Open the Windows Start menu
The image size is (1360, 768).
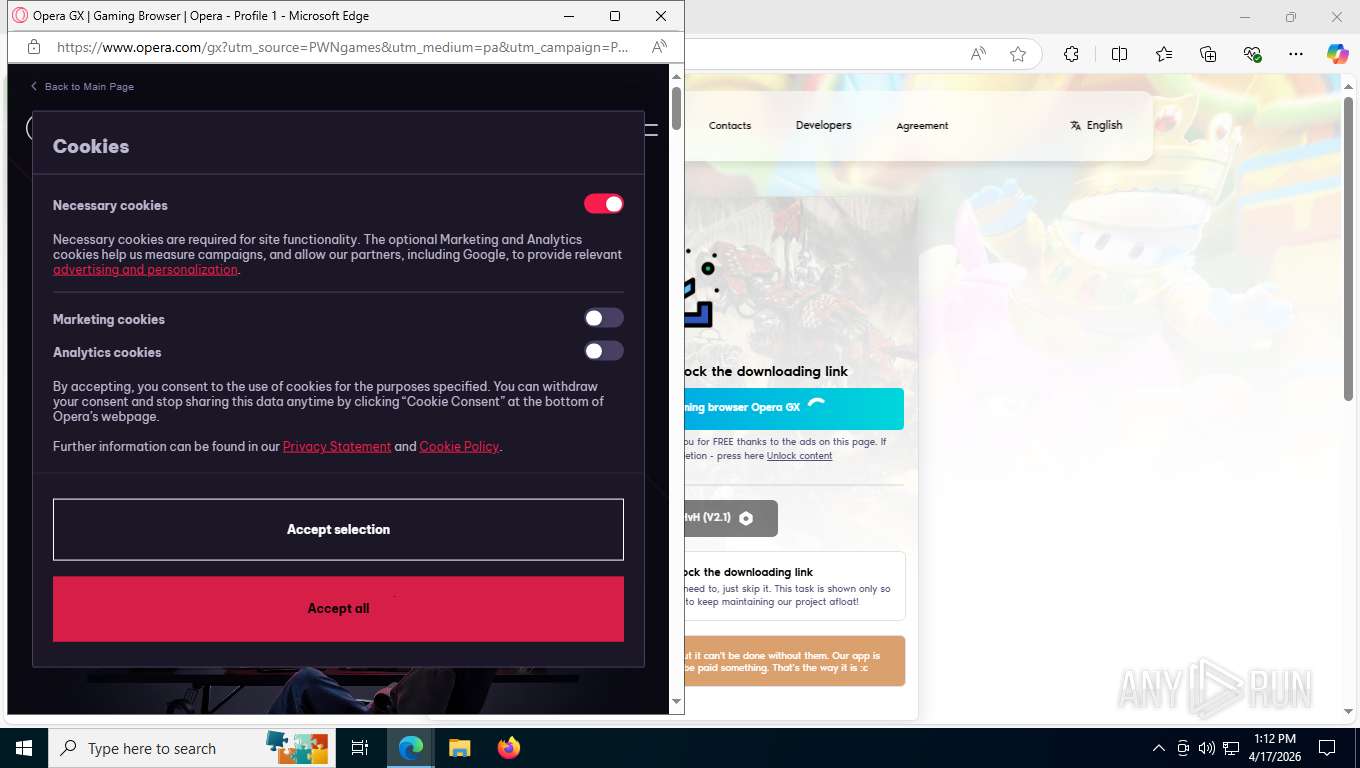pyautogui.click(x=24, y=748)
